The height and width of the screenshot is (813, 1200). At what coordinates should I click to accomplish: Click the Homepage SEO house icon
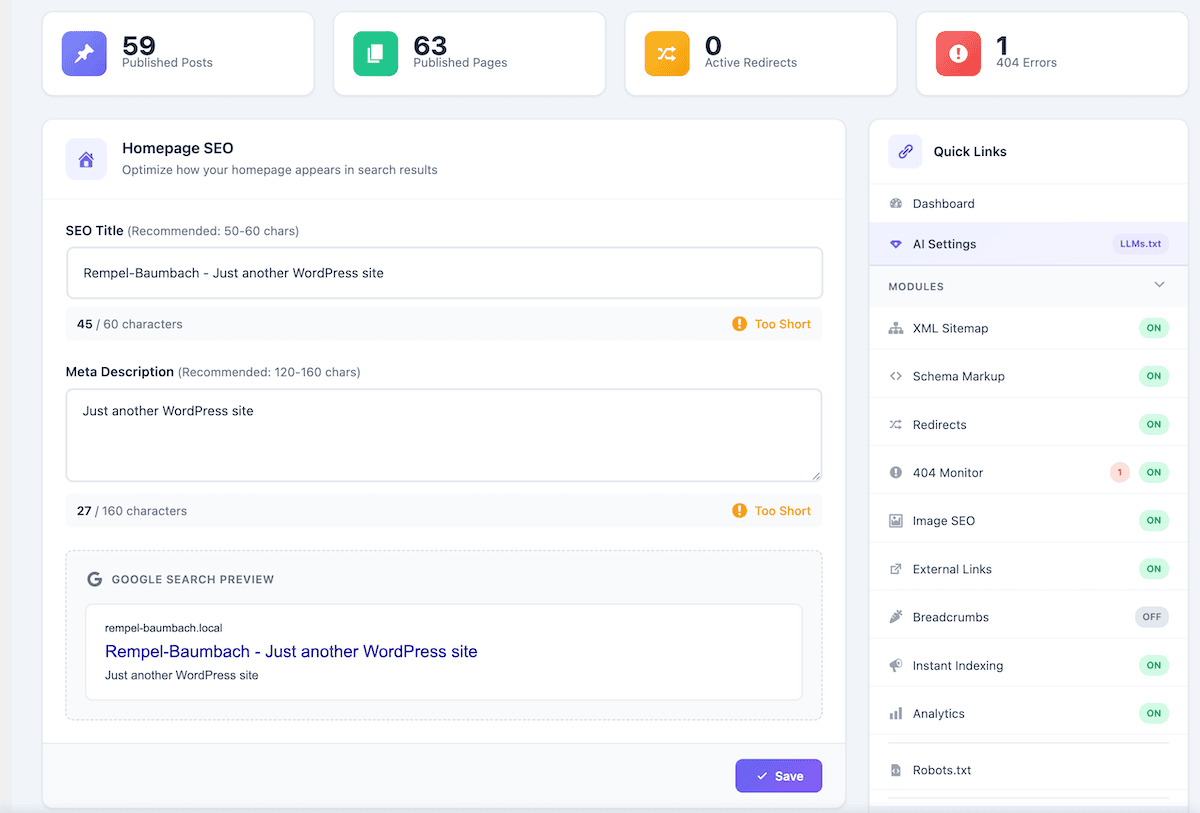pyautogui.click(x=86, y=159)
